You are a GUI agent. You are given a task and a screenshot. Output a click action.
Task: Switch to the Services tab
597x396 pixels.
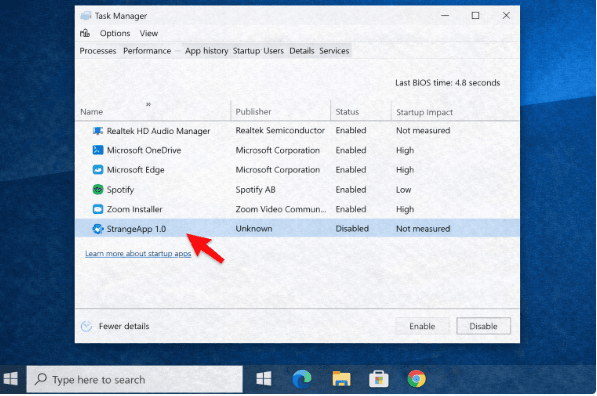(x=334, y=51)
